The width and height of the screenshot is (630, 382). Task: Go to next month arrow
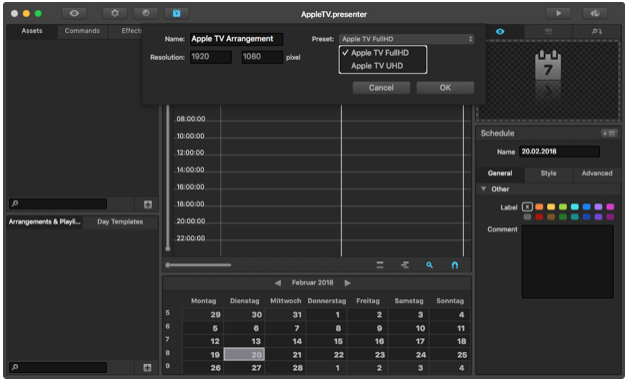tap(348, 283)
